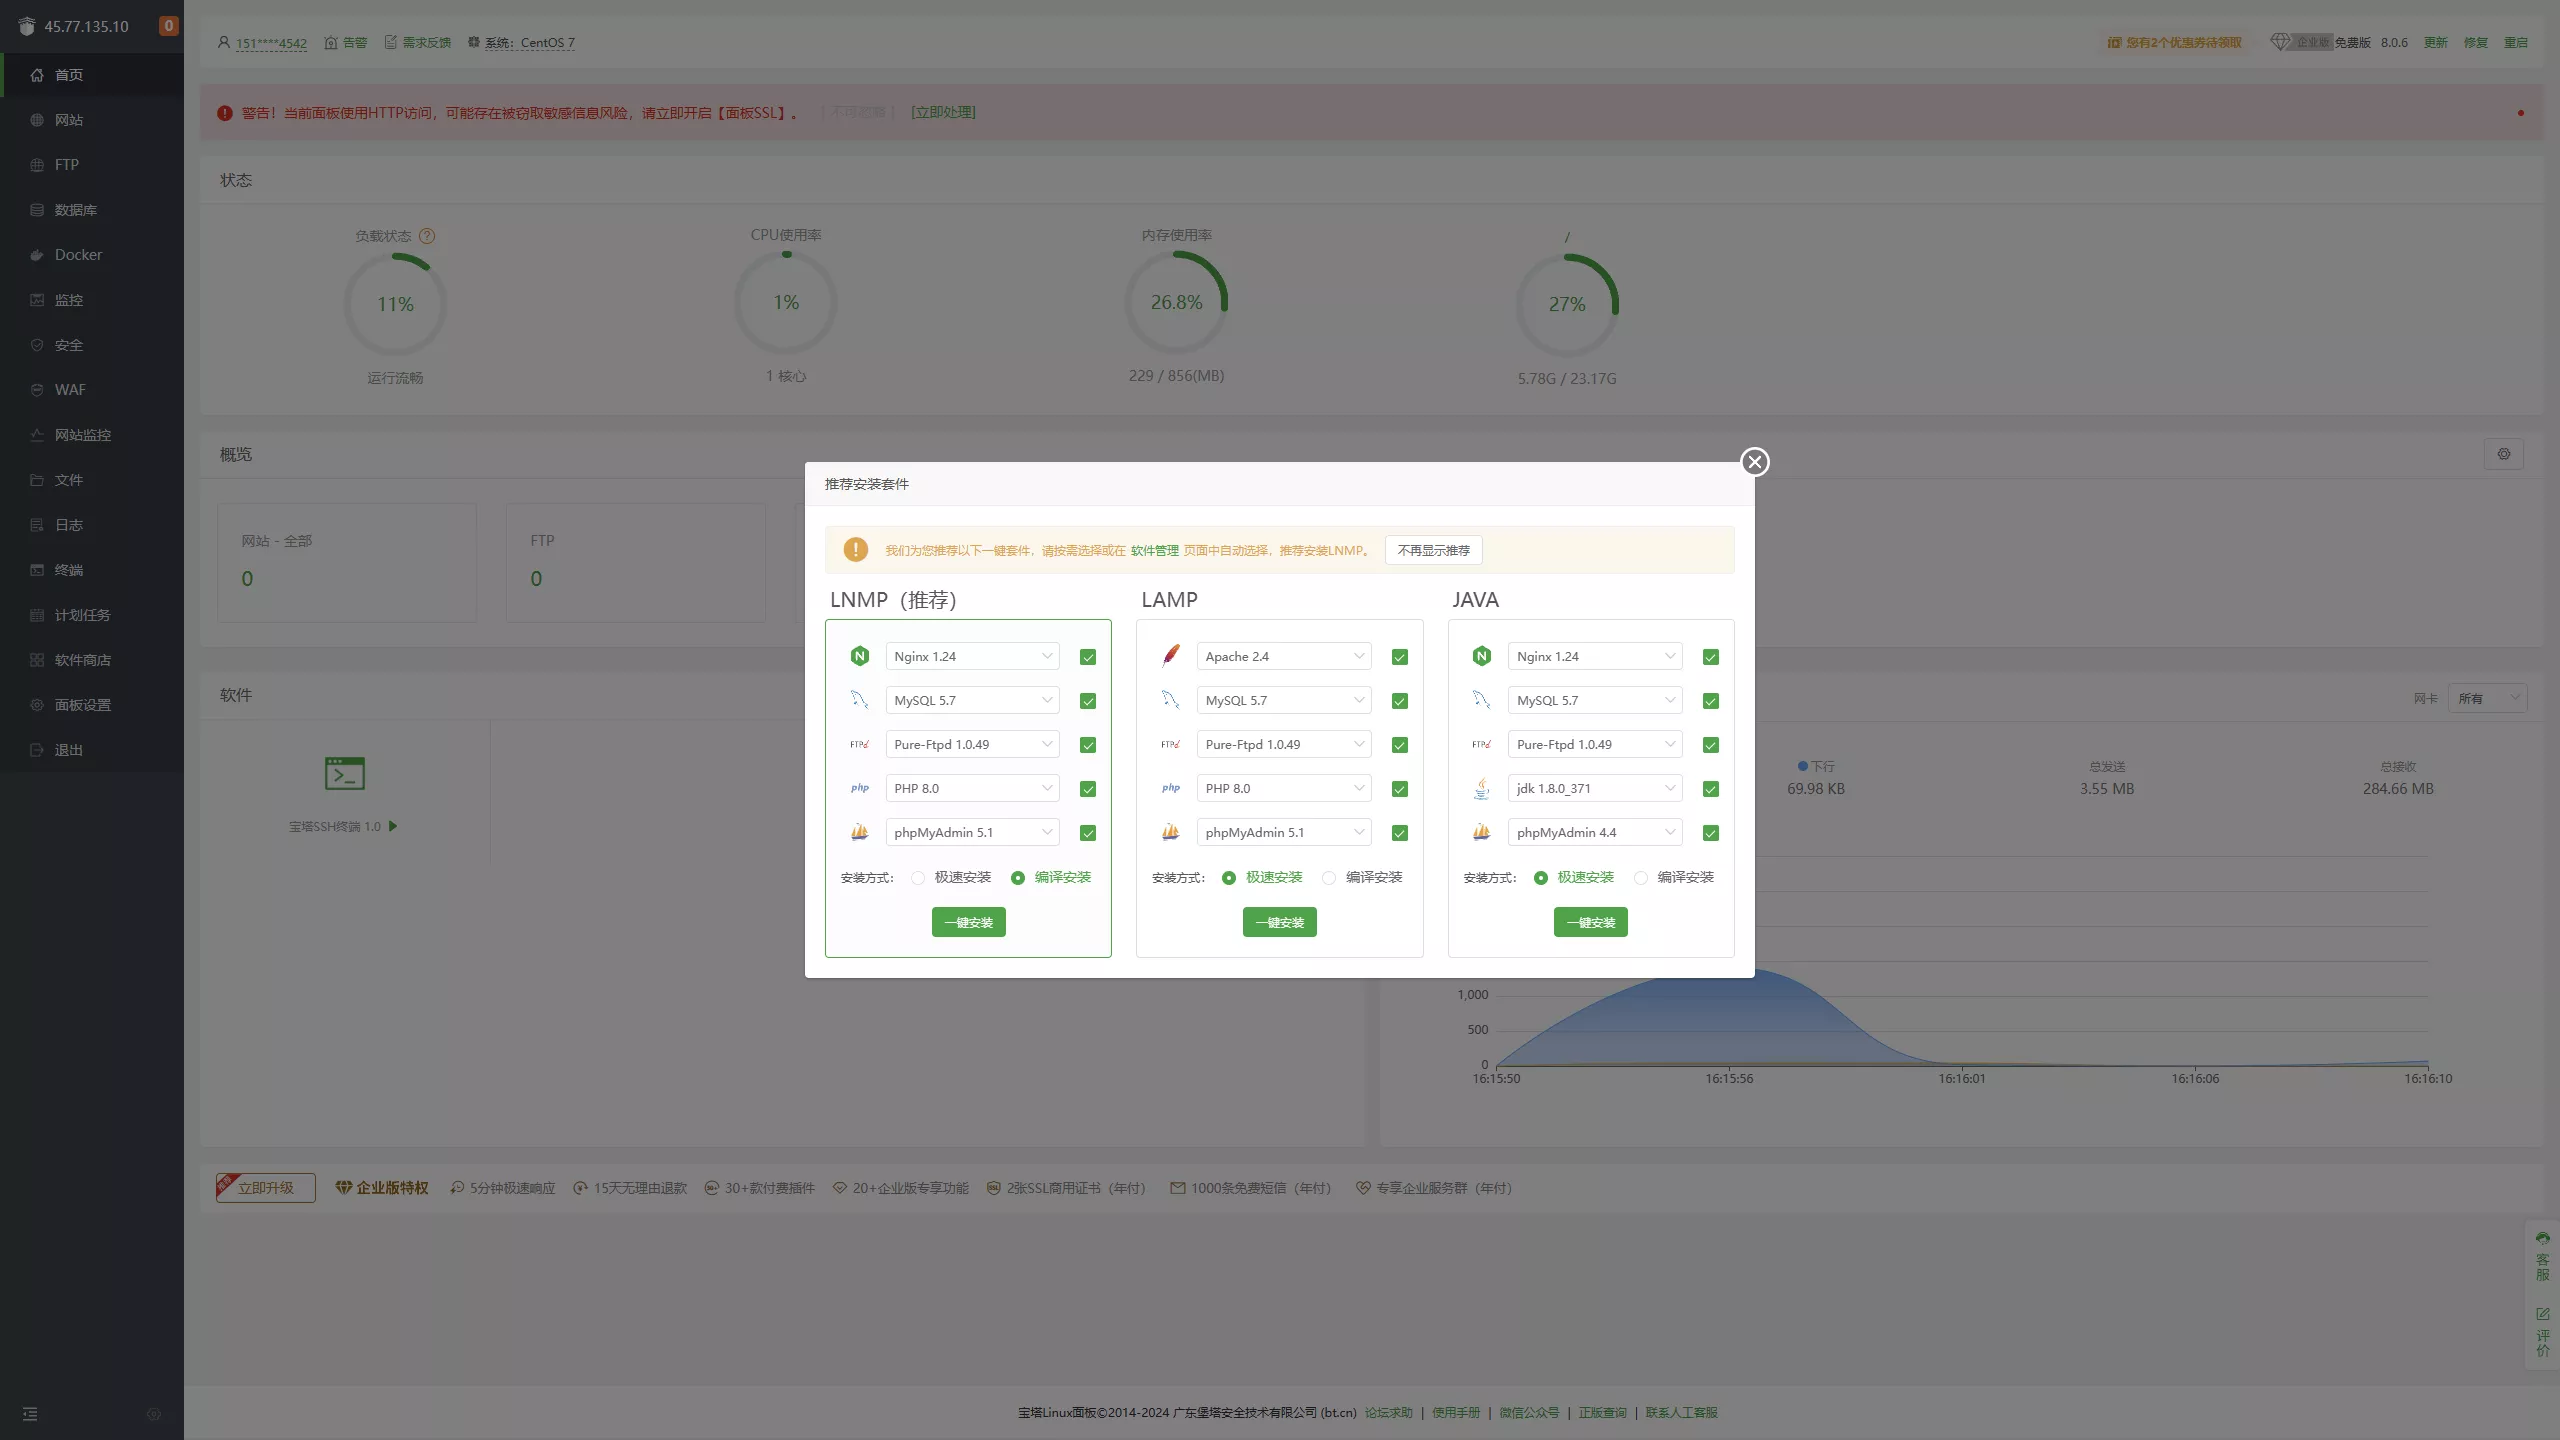
Task: Go to the software store menu
Action: [82, 660]
